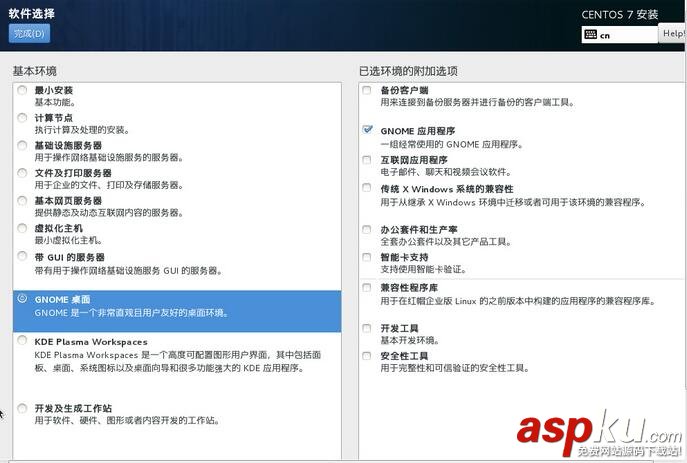Click the 互联网应用程序 add-on label
Image resolution: width=687 pixels, height=463 pixels.
click(414, 160)
